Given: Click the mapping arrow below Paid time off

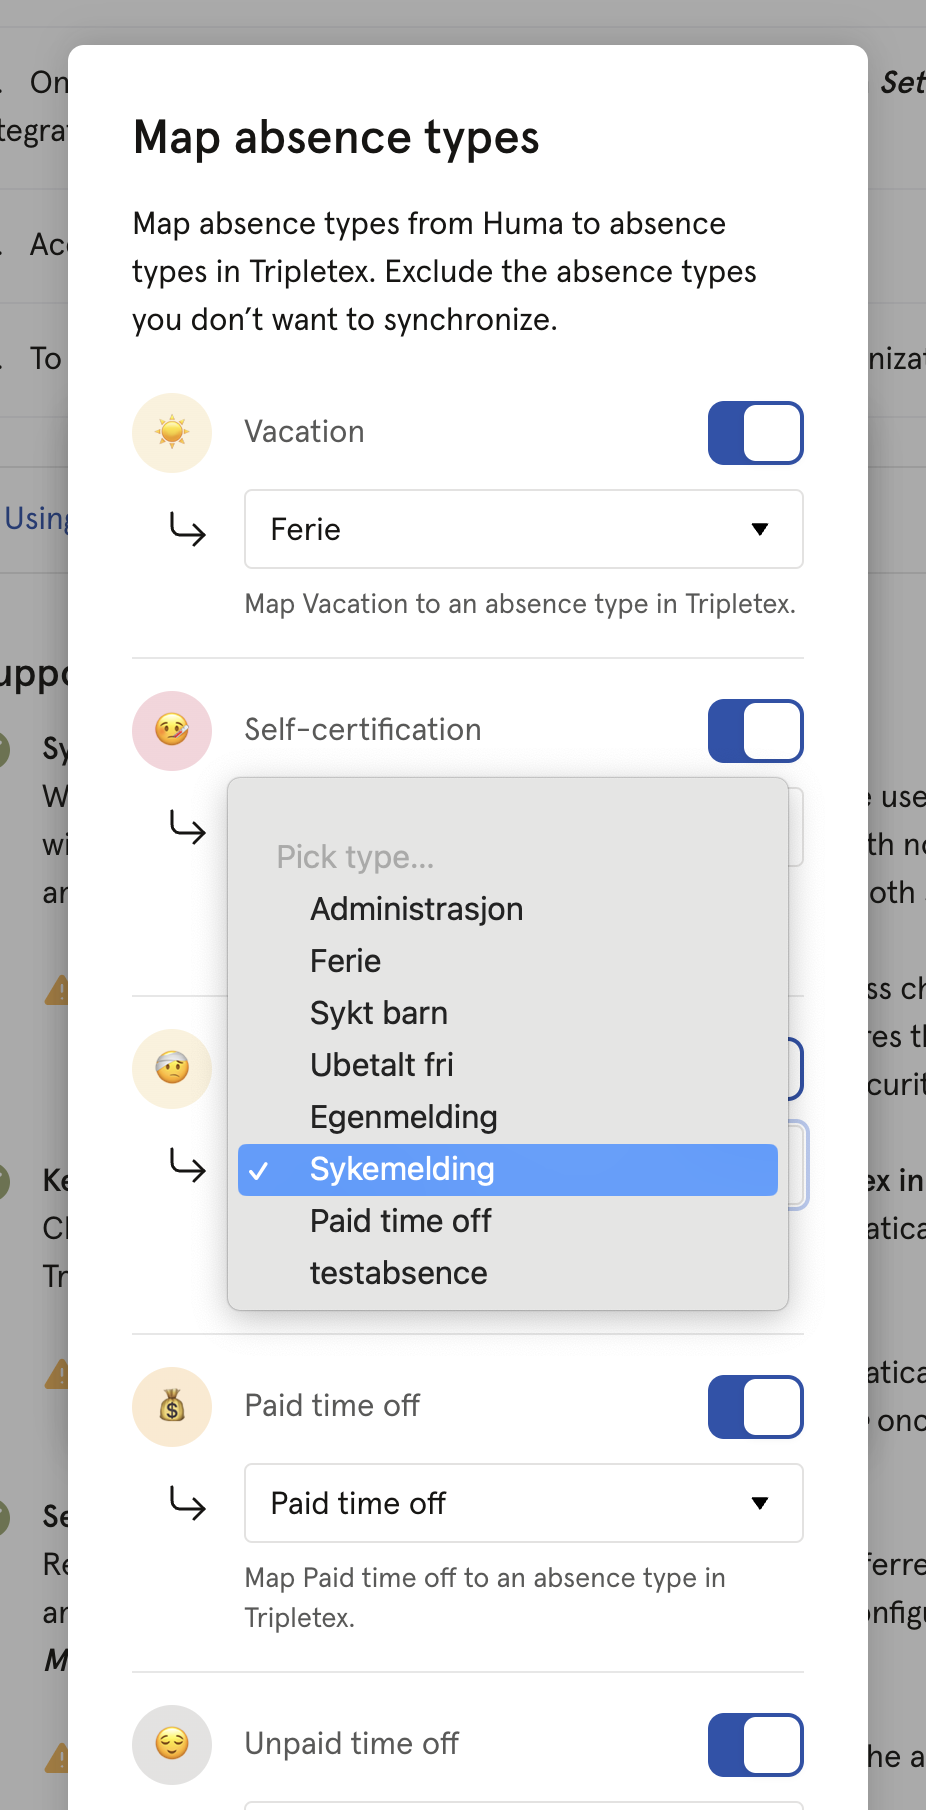Looking at the screenshot, I should 185,1504.
